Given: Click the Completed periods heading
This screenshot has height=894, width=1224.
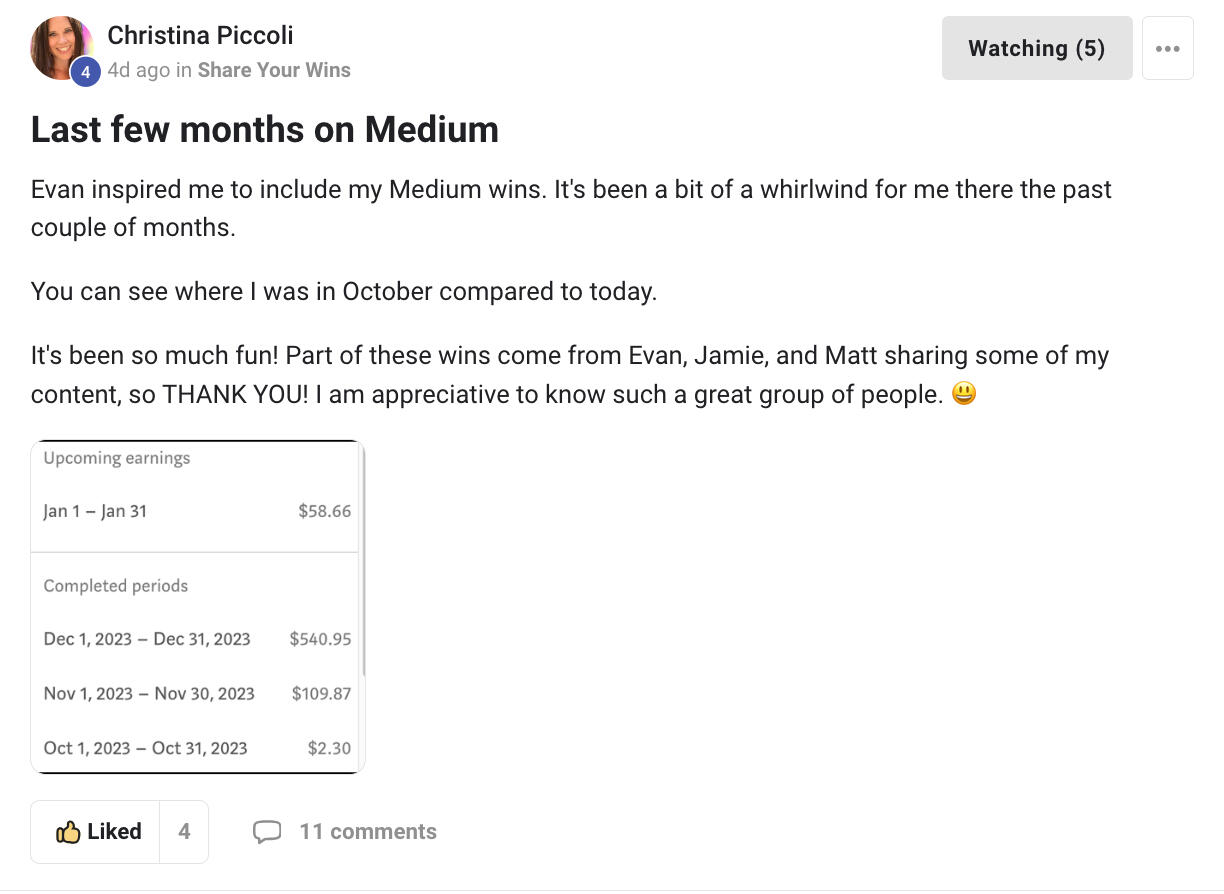Looking at the screenshot, I should 116,586.
